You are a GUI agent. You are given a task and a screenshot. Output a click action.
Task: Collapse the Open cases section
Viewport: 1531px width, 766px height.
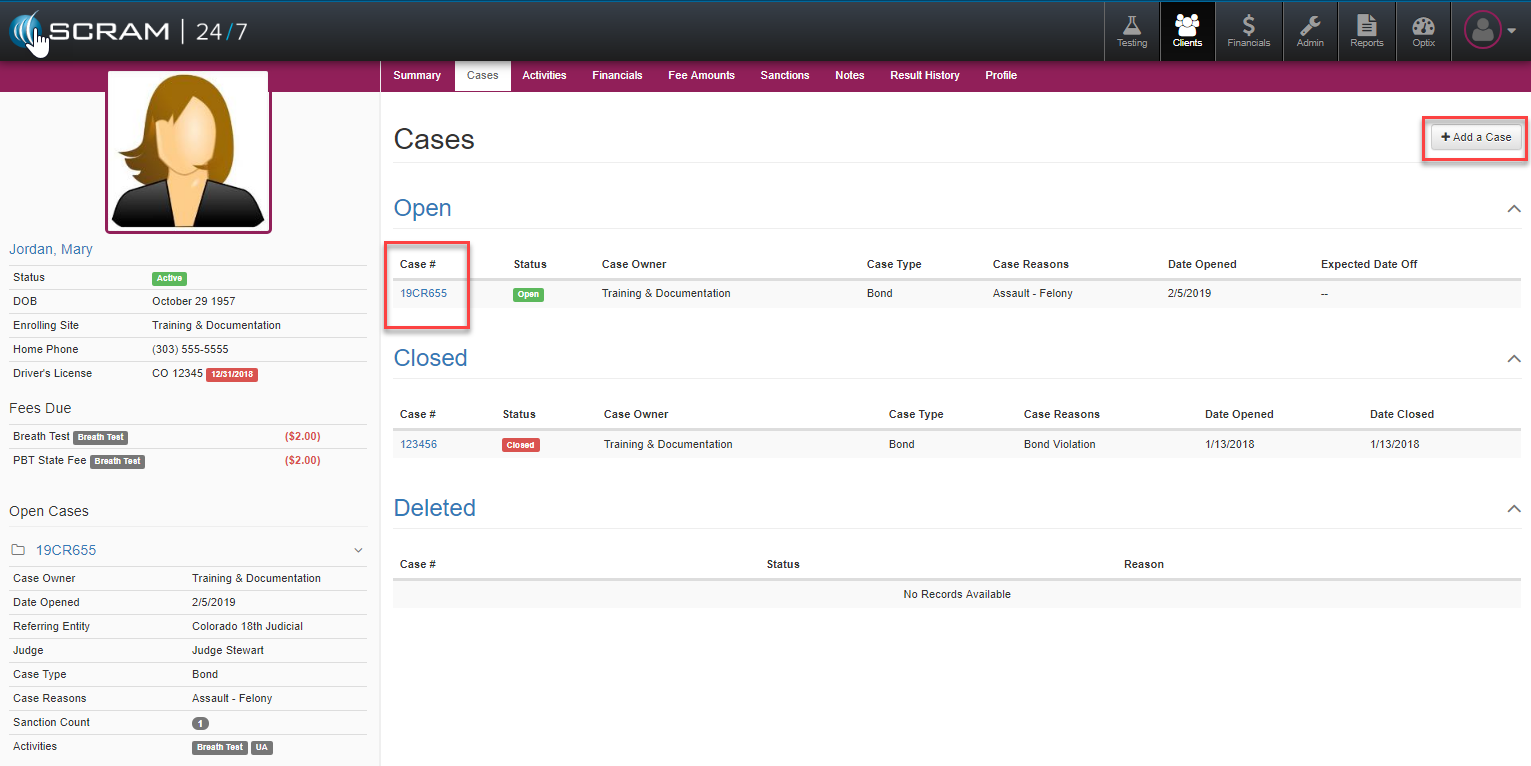click(1513, 209)
